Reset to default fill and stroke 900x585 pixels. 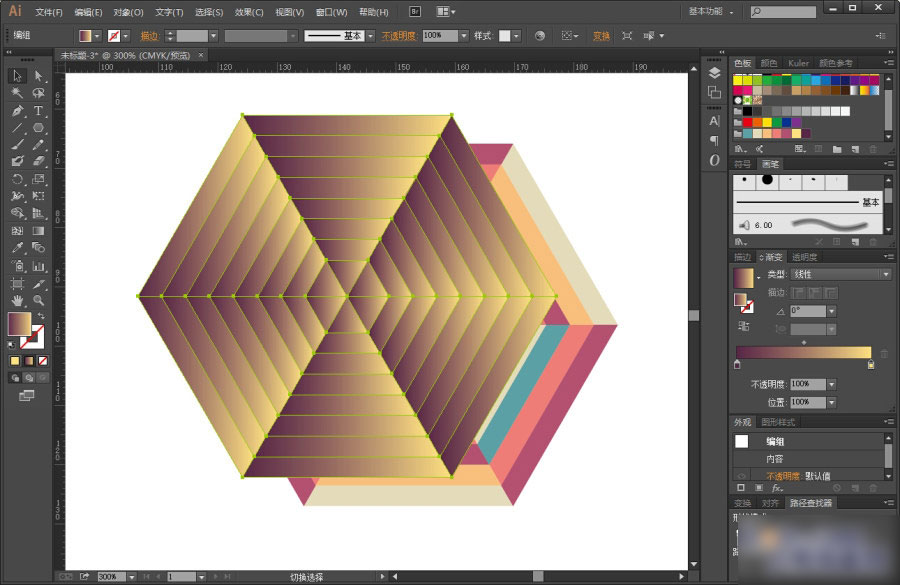12,345
